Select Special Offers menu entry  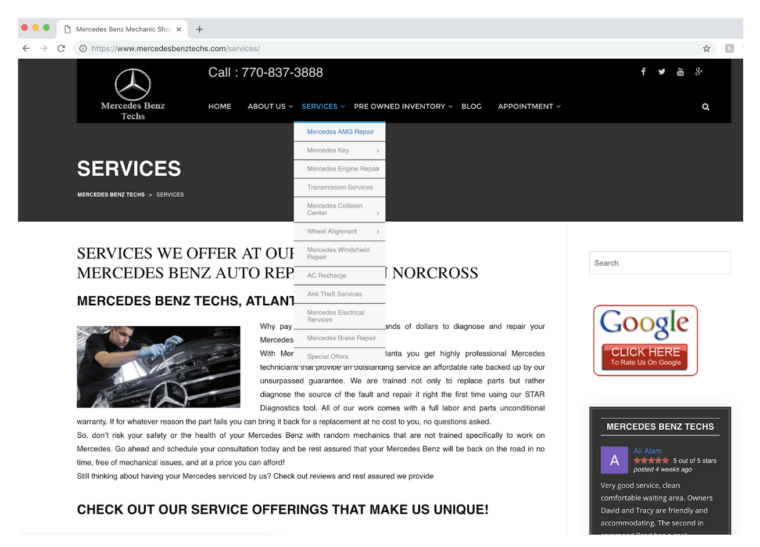[340, 356]
